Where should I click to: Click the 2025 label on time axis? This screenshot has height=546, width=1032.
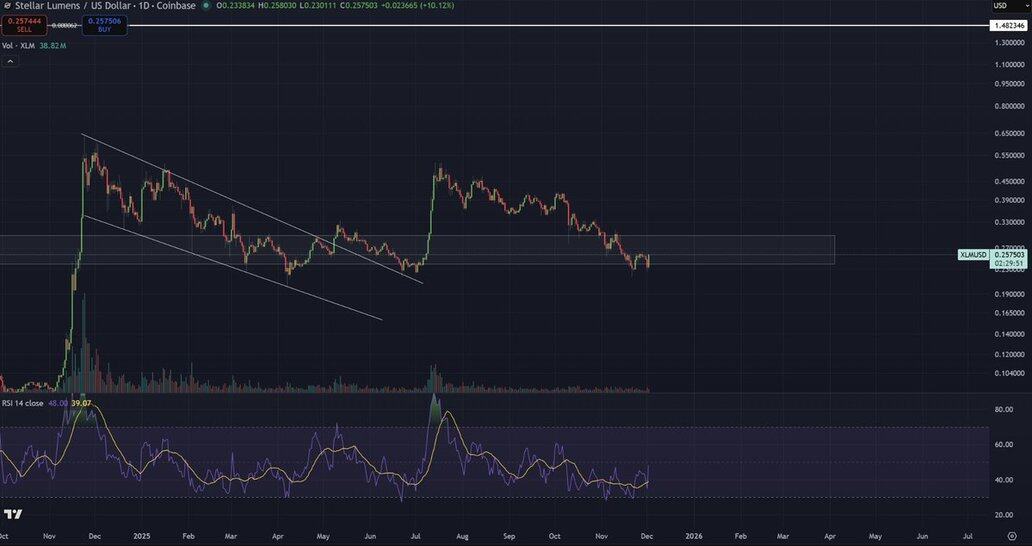(x=141, y=536)
